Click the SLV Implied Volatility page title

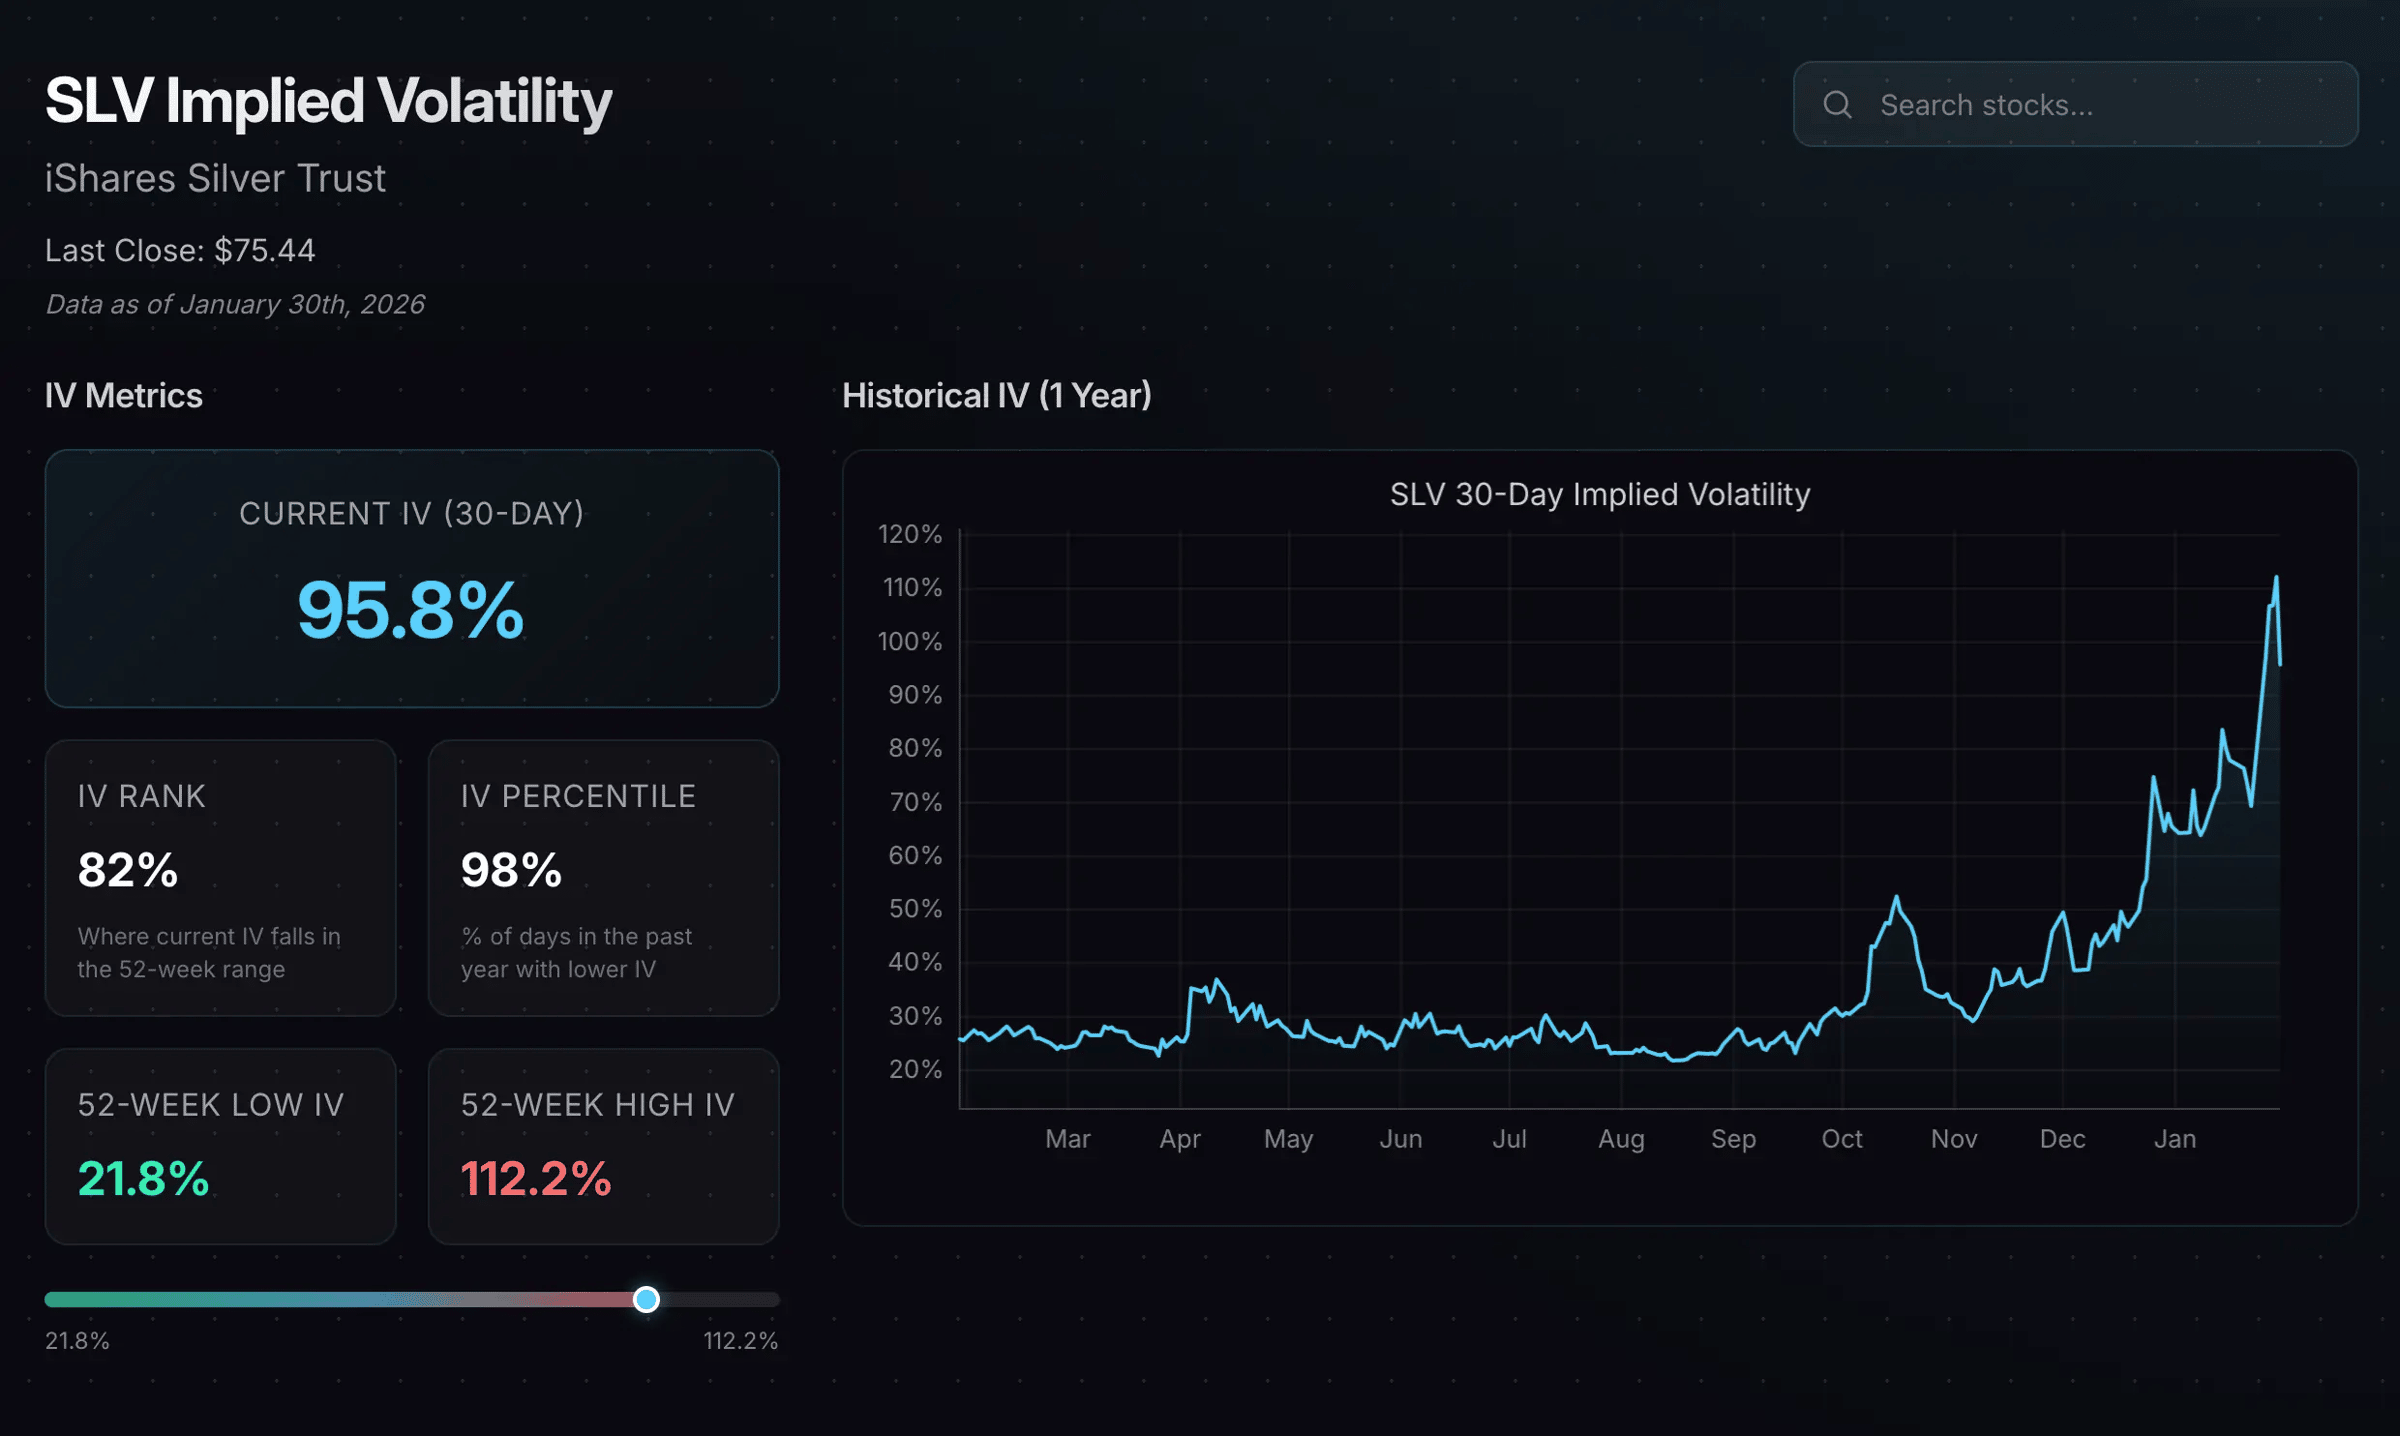click(x=328, y=101)
